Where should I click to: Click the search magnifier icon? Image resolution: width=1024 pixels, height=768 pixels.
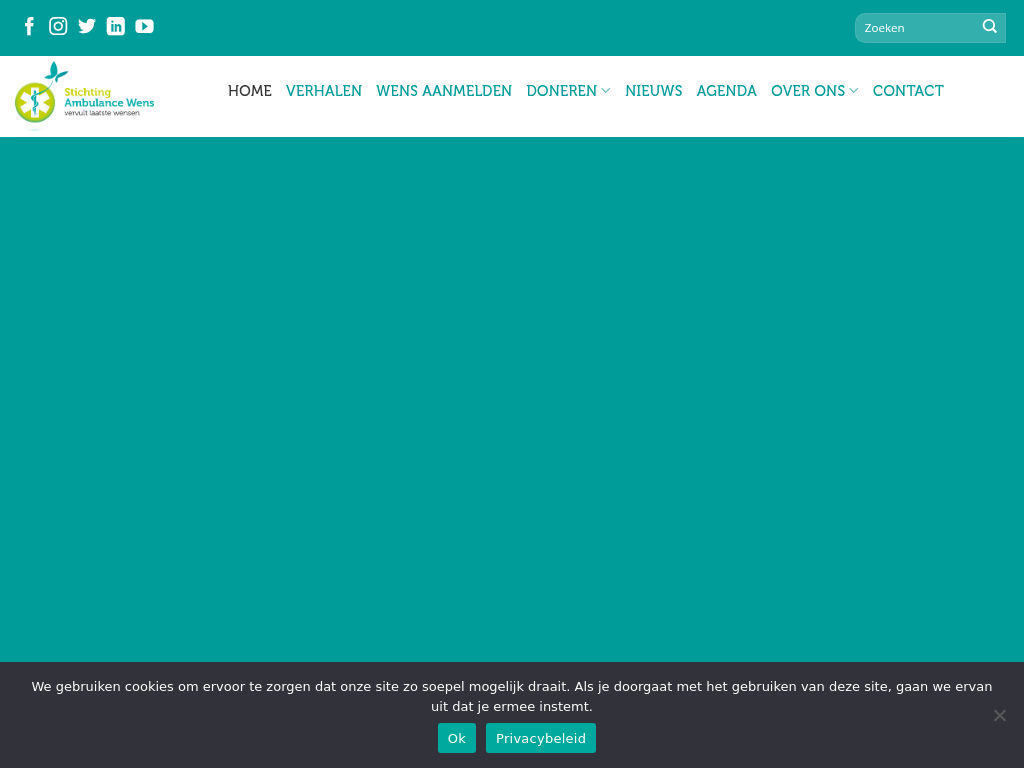click(990, 27)
